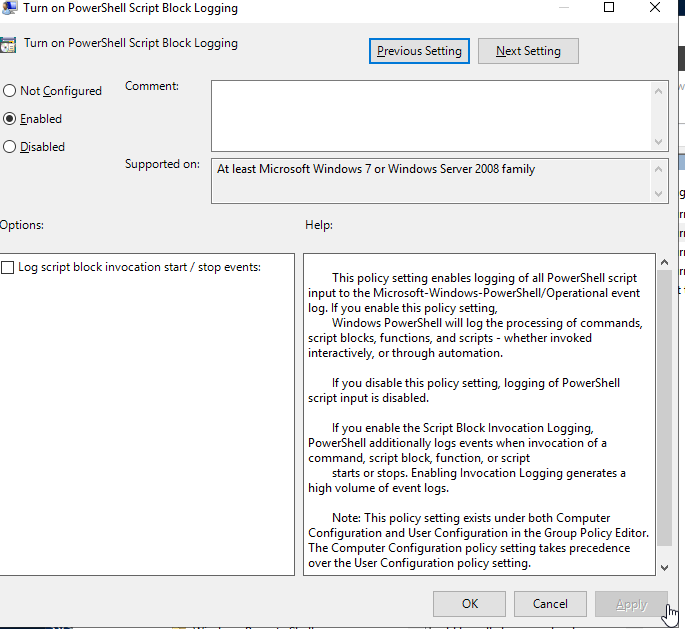Screen dimensions: 685x629
Task: Click inside the Comment text field
Action: [430, 116]
